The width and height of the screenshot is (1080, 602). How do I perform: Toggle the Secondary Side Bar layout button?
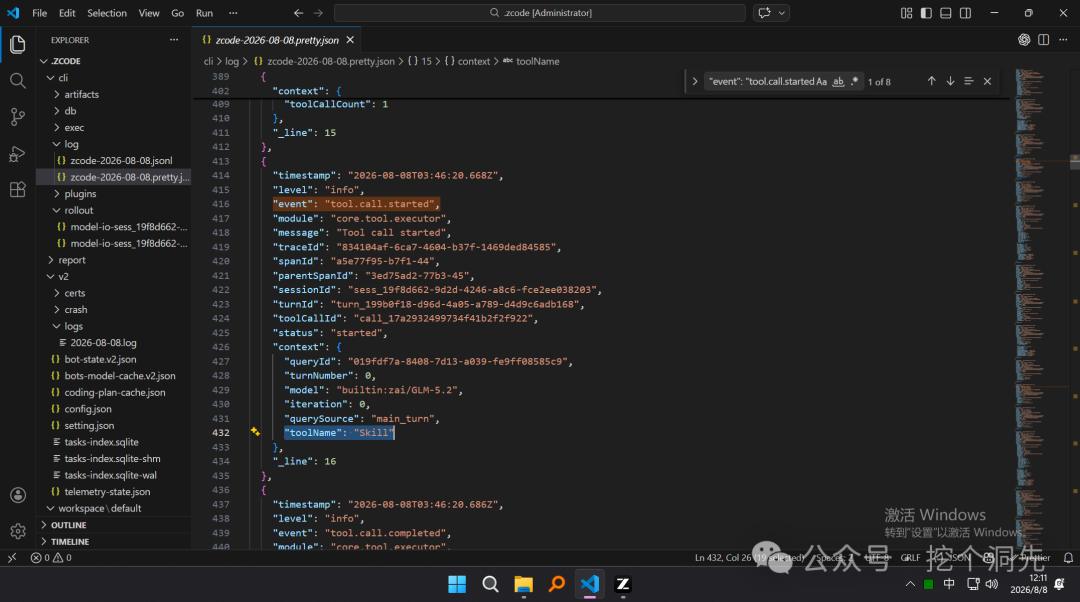(x=966, y=12)
